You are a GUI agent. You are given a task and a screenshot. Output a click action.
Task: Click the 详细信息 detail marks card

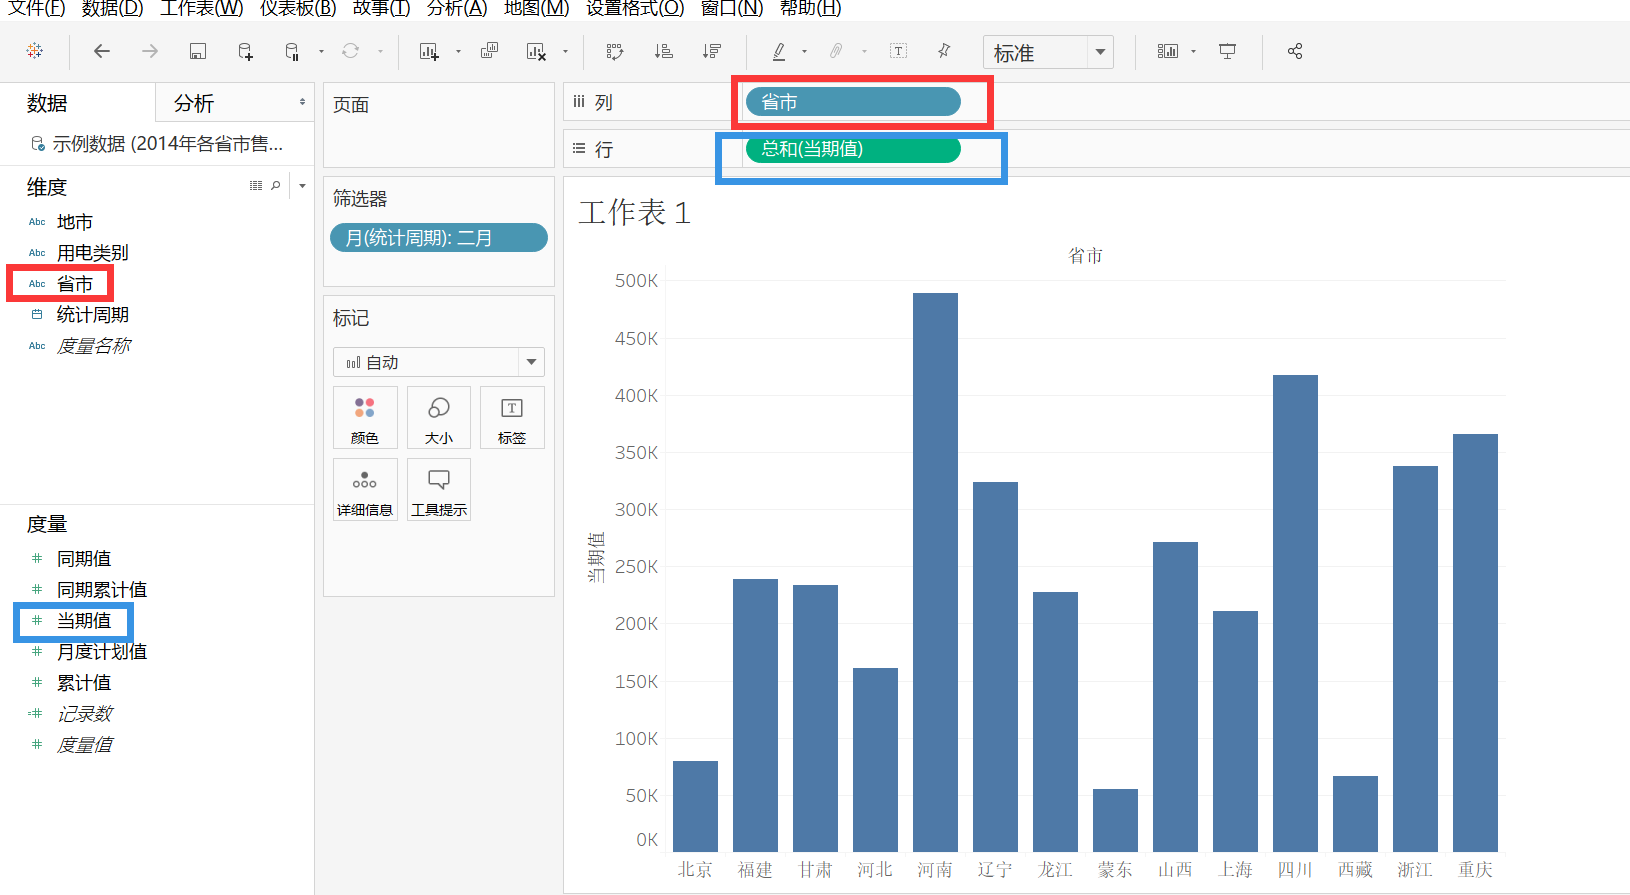point(365,489)
